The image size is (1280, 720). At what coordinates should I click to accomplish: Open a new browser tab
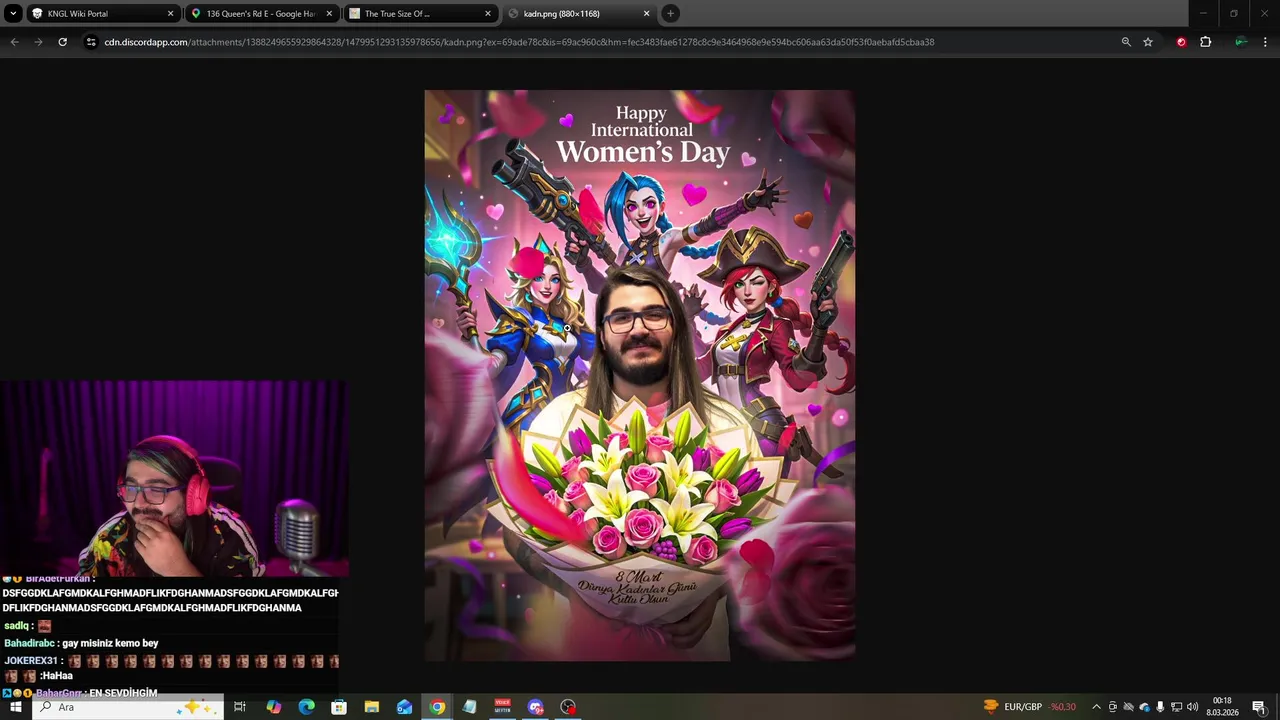coord(671,13)
